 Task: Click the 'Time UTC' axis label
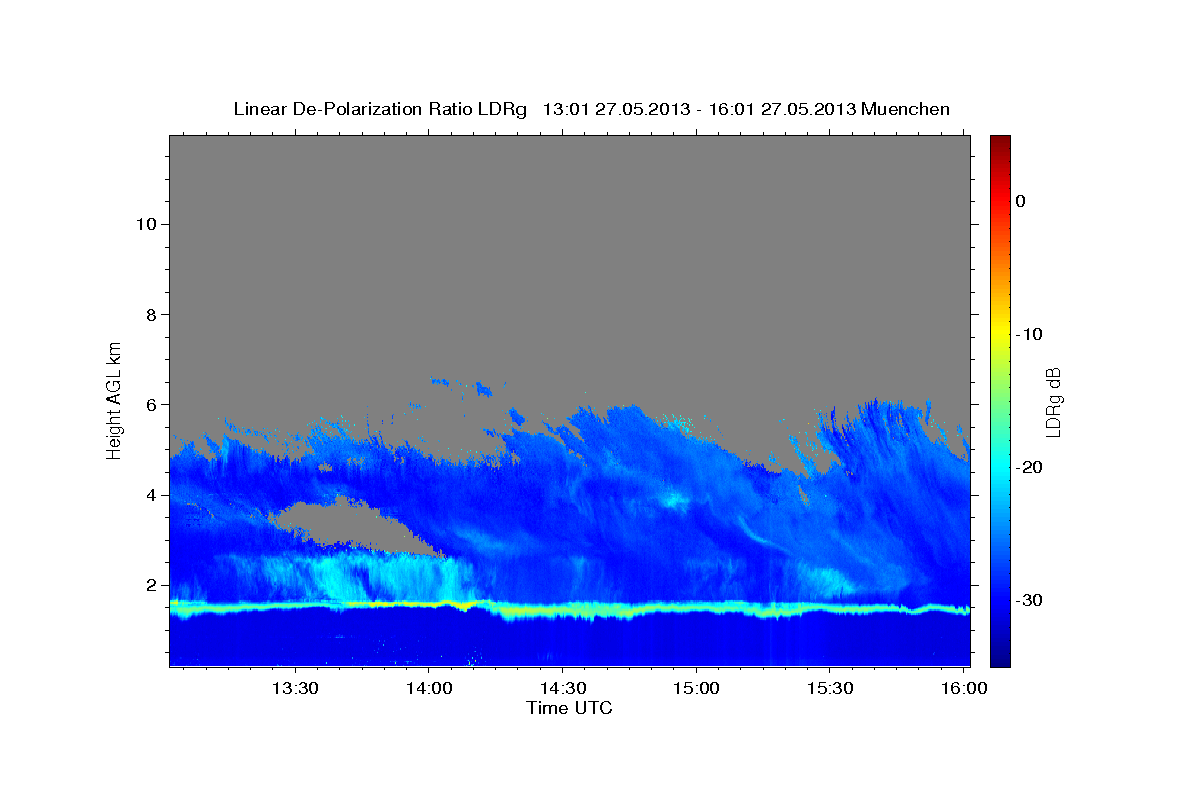coord(569,708)
